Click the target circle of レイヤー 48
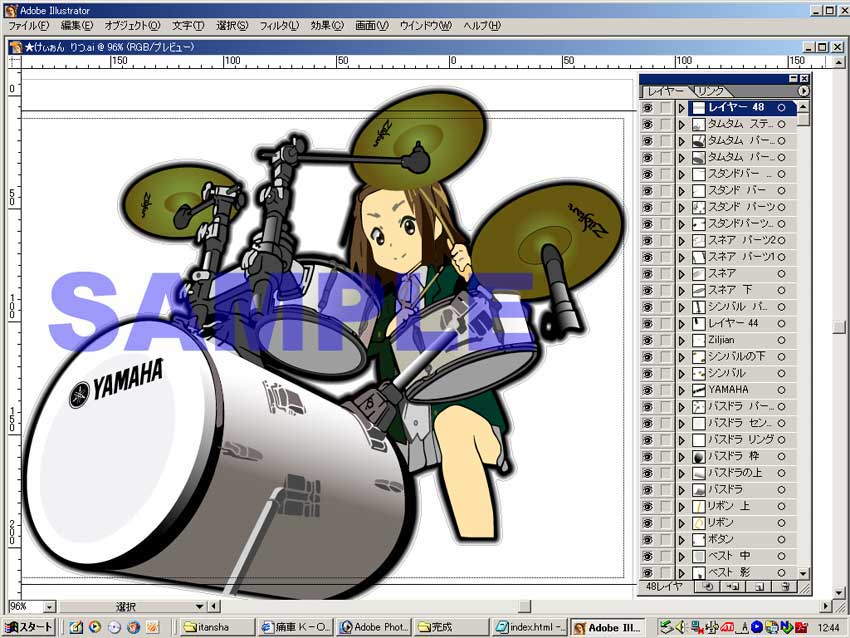 pos(781,108)
